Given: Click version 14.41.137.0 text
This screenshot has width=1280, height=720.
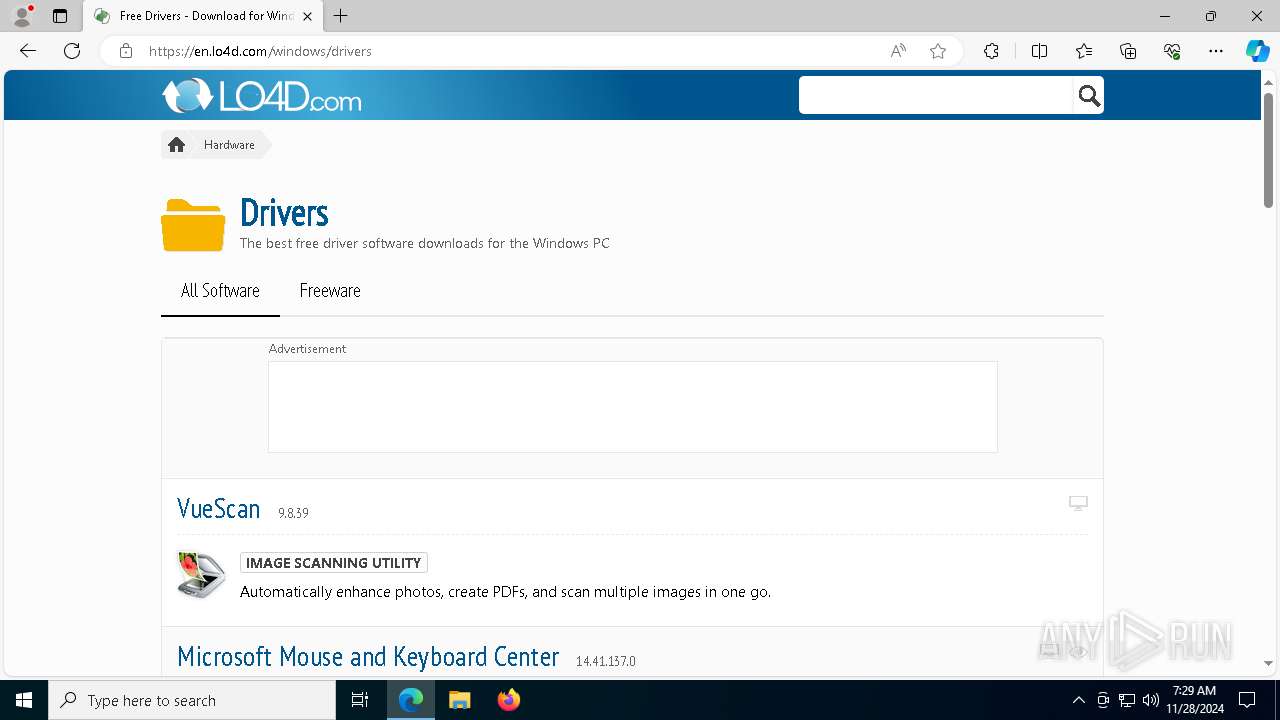Looking at the screenshot, I should pyautogui.click(x=606, y=661).
